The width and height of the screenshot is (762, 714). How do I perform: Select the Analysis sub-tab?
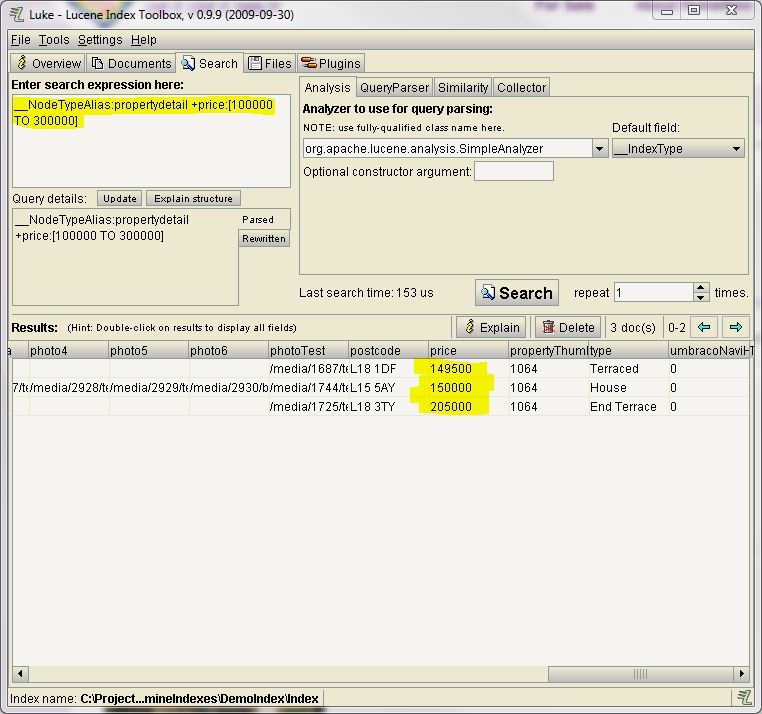point(328,87)
